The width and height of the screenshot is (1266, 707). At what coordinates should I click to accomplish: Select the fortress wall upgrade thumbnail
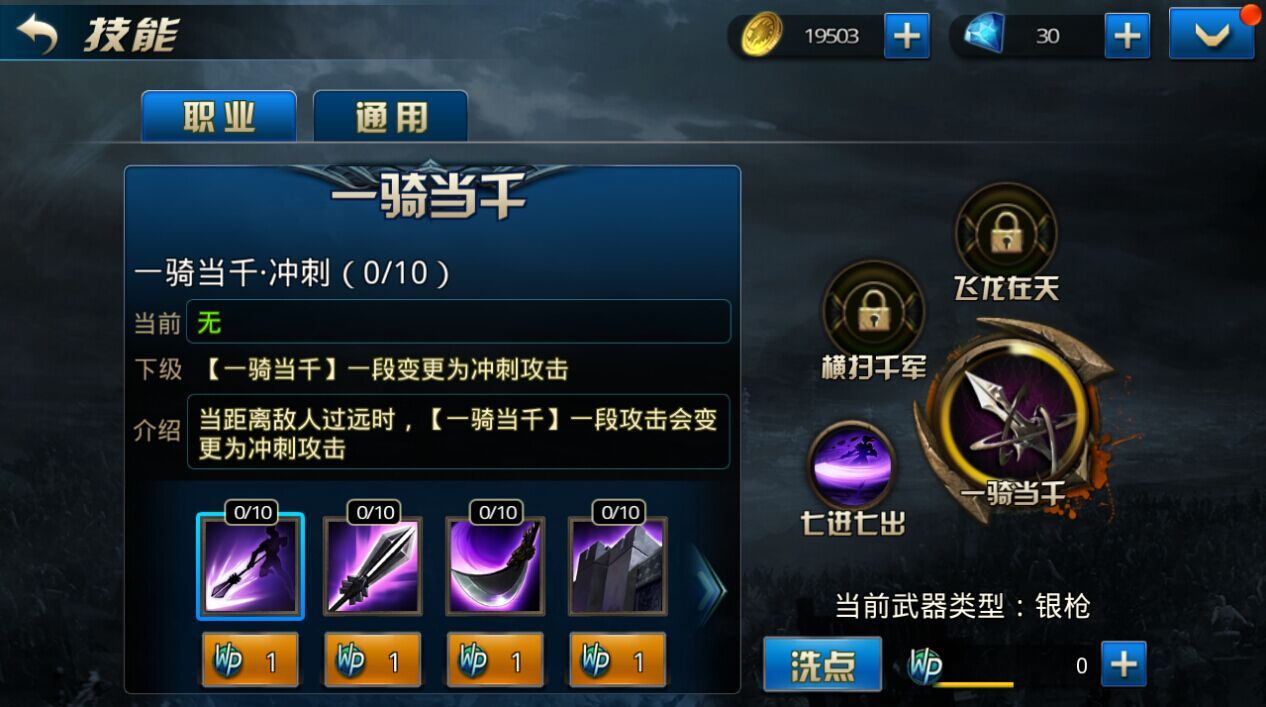618,567
